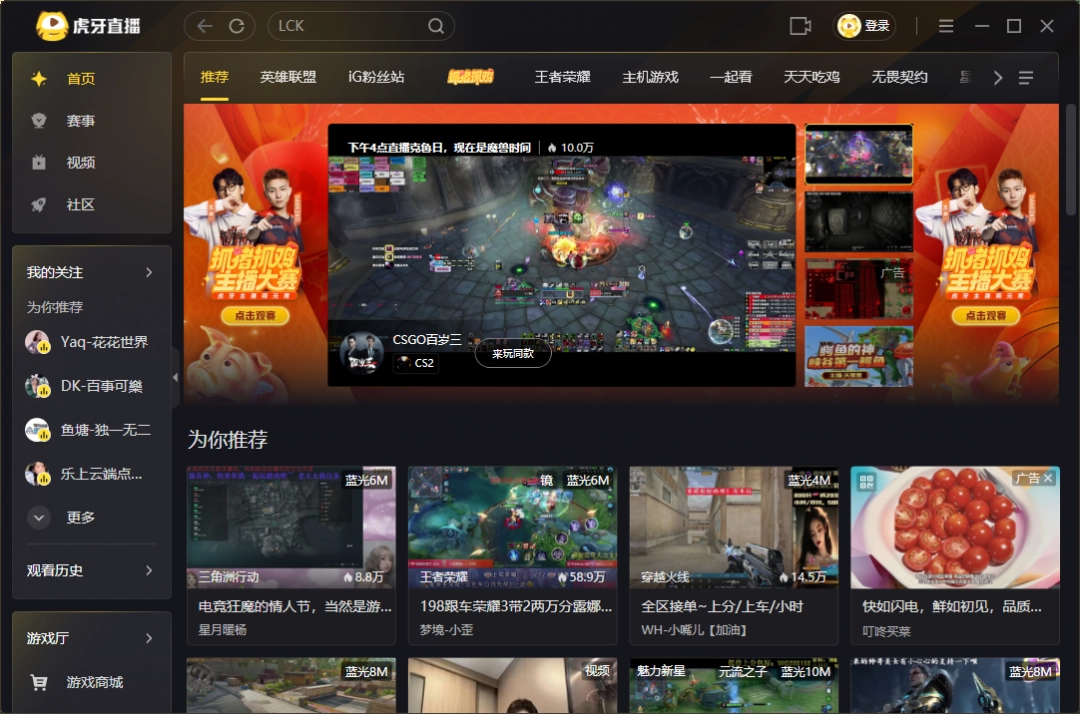Viewport: 1080px width, 714px height.
Task: Click the 登录 login button
Action: tap(866, 26)
